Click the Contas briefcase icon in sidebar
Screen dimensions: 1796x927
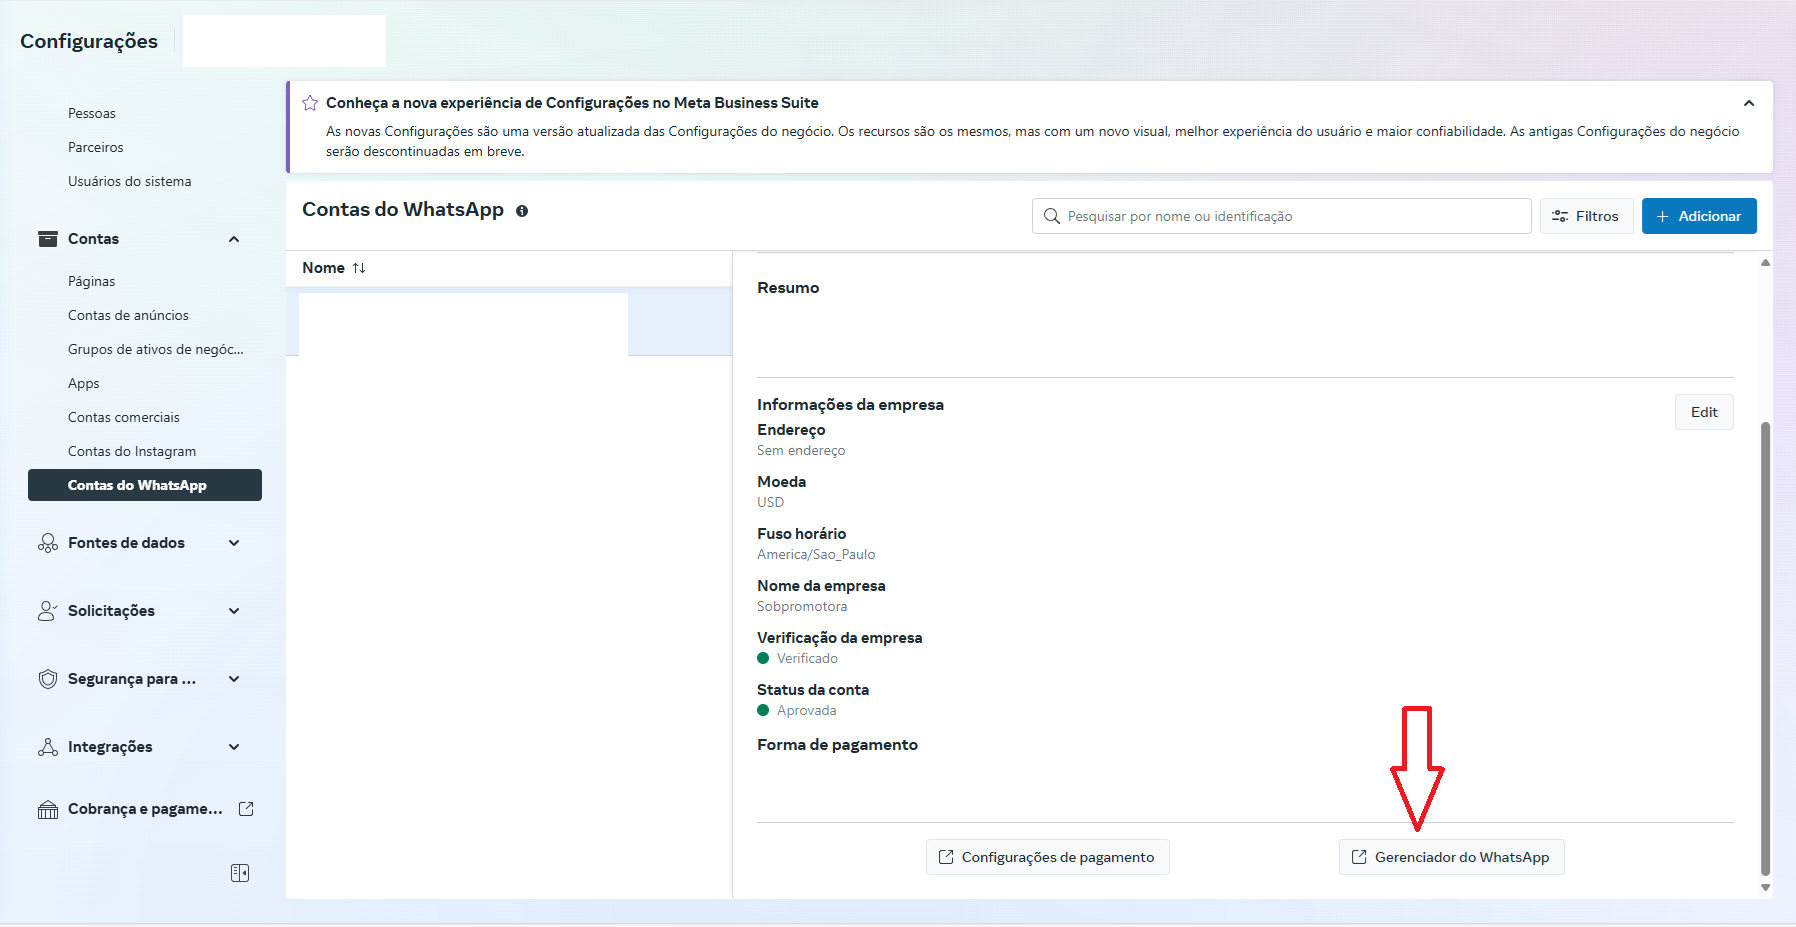(48, 239)
